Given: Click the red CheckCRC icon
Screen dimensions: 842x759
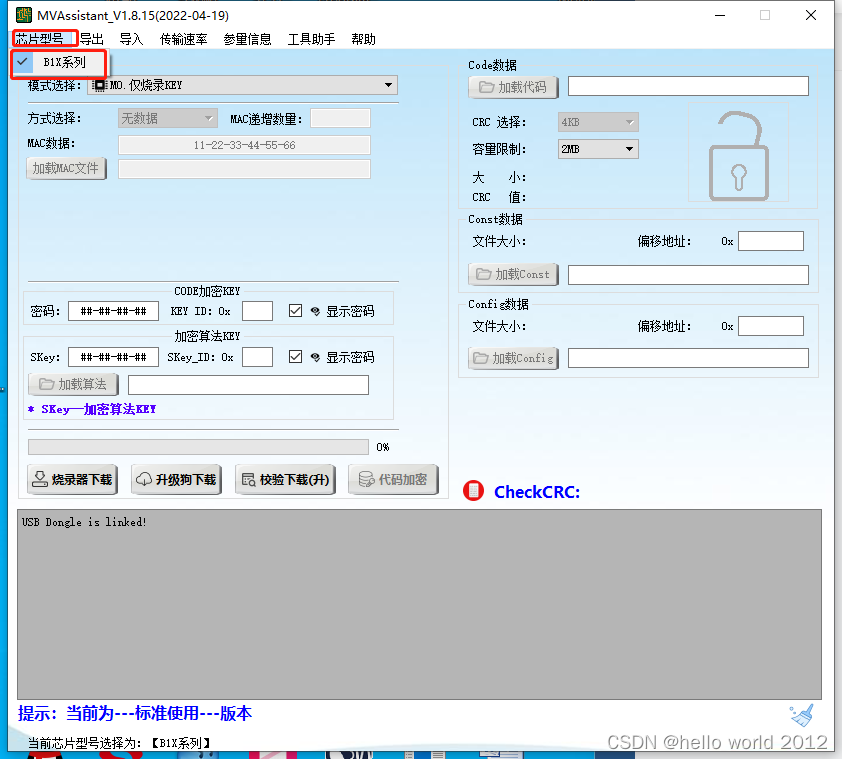Looking at the screenshot, I should pyautogui.click(x=473, y=490).
